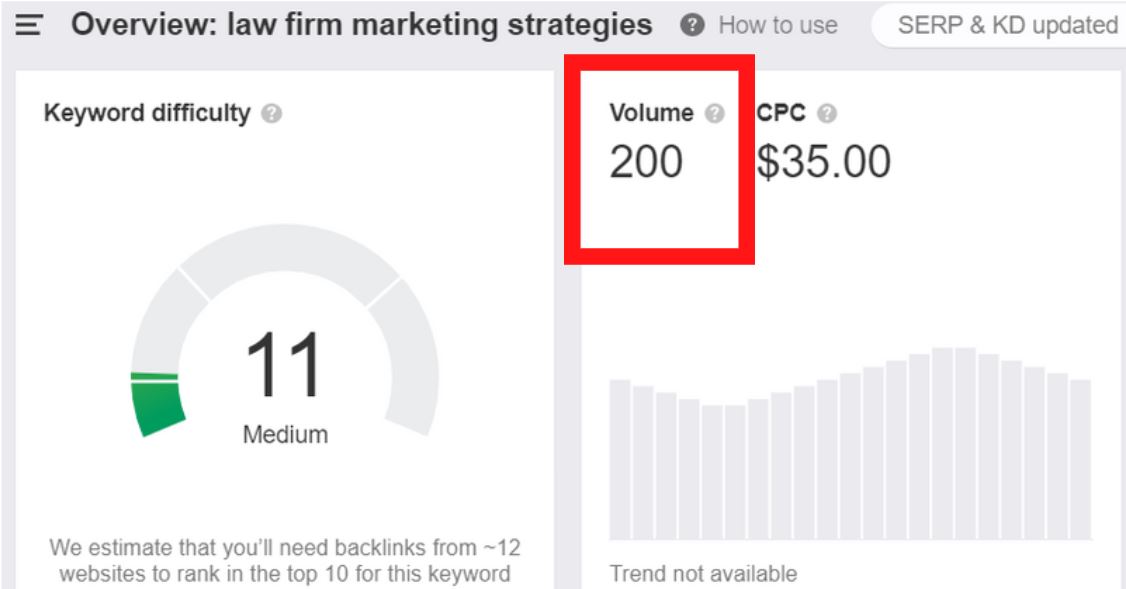Open the "How to use" link
This screenshot has height=589, width=1126.
click(777, 26)
